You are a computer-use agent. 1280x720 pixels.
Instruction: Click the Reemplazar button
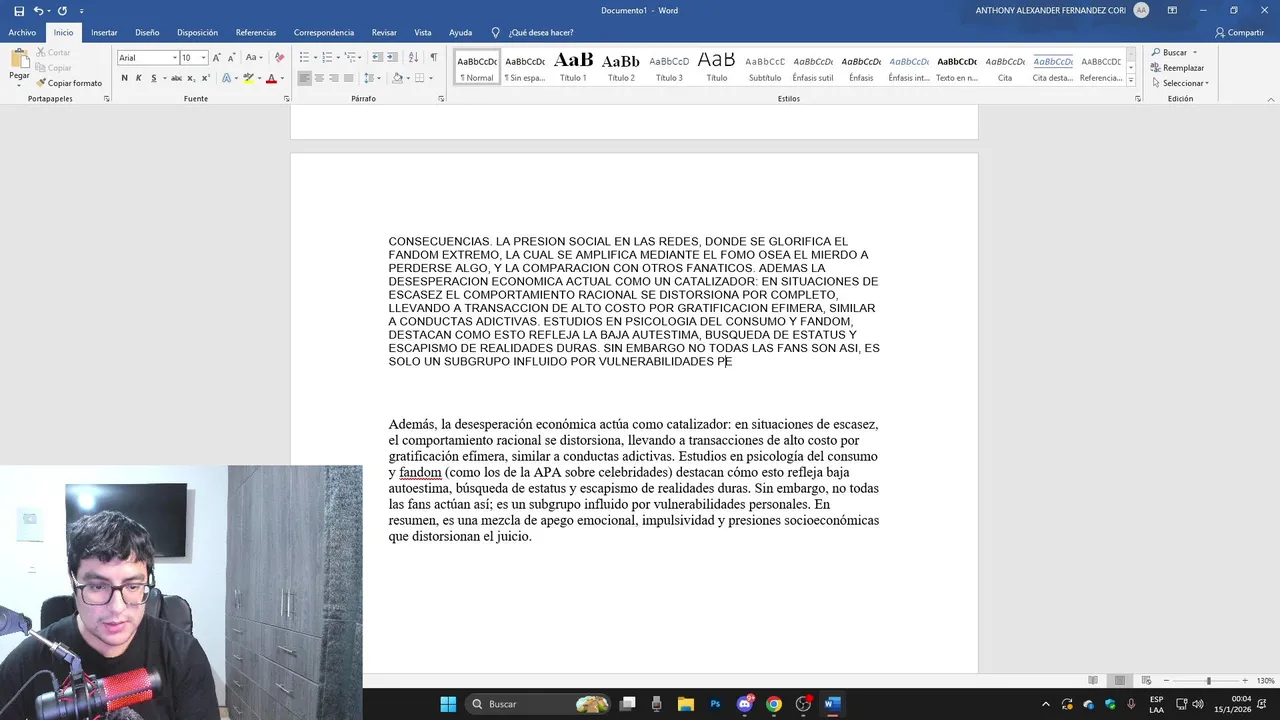click(x=1177, y=68)
